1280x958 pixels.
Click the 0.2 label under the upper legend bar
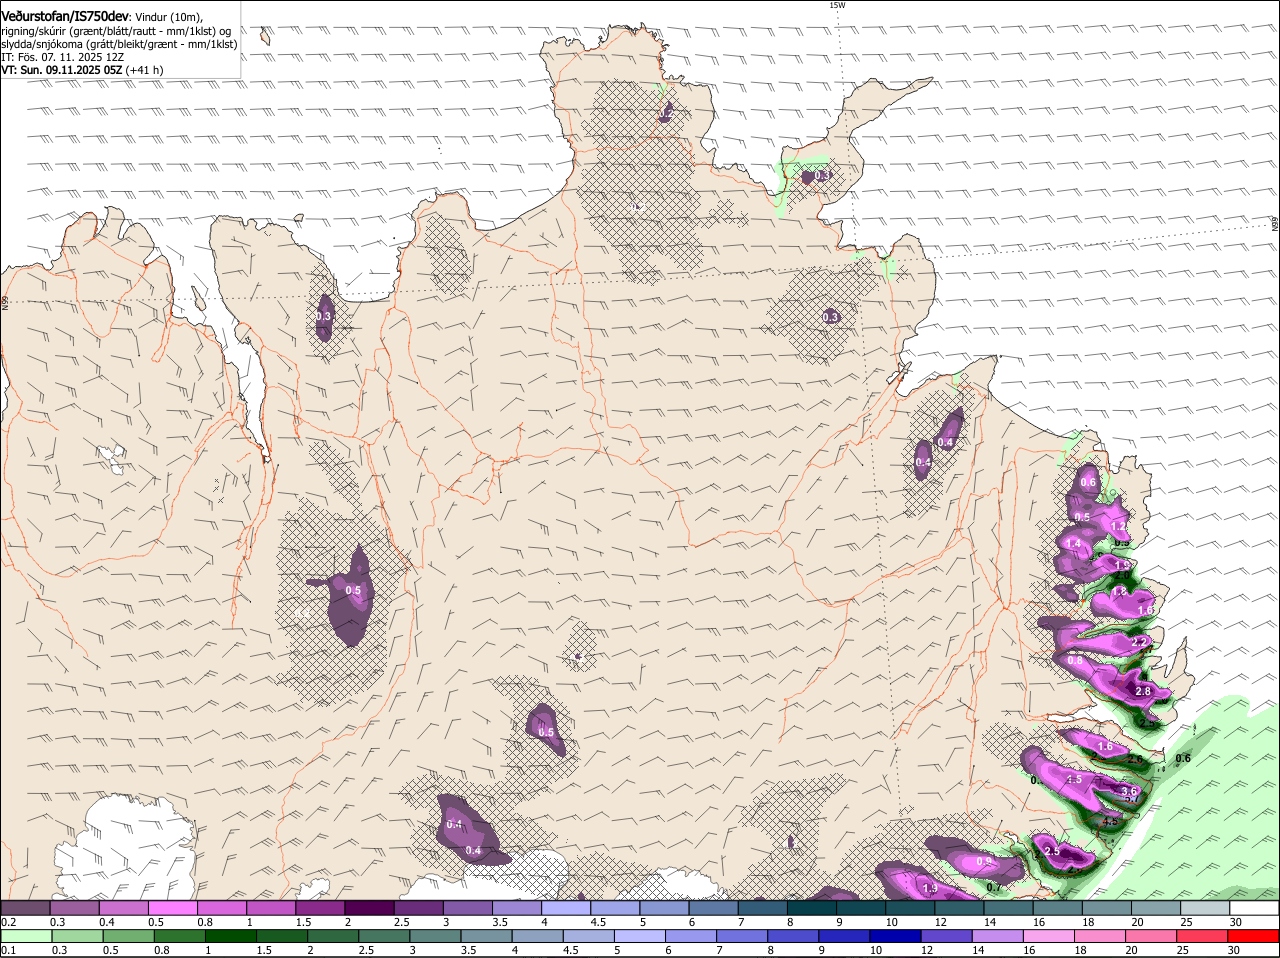click(x=9, y=921)
